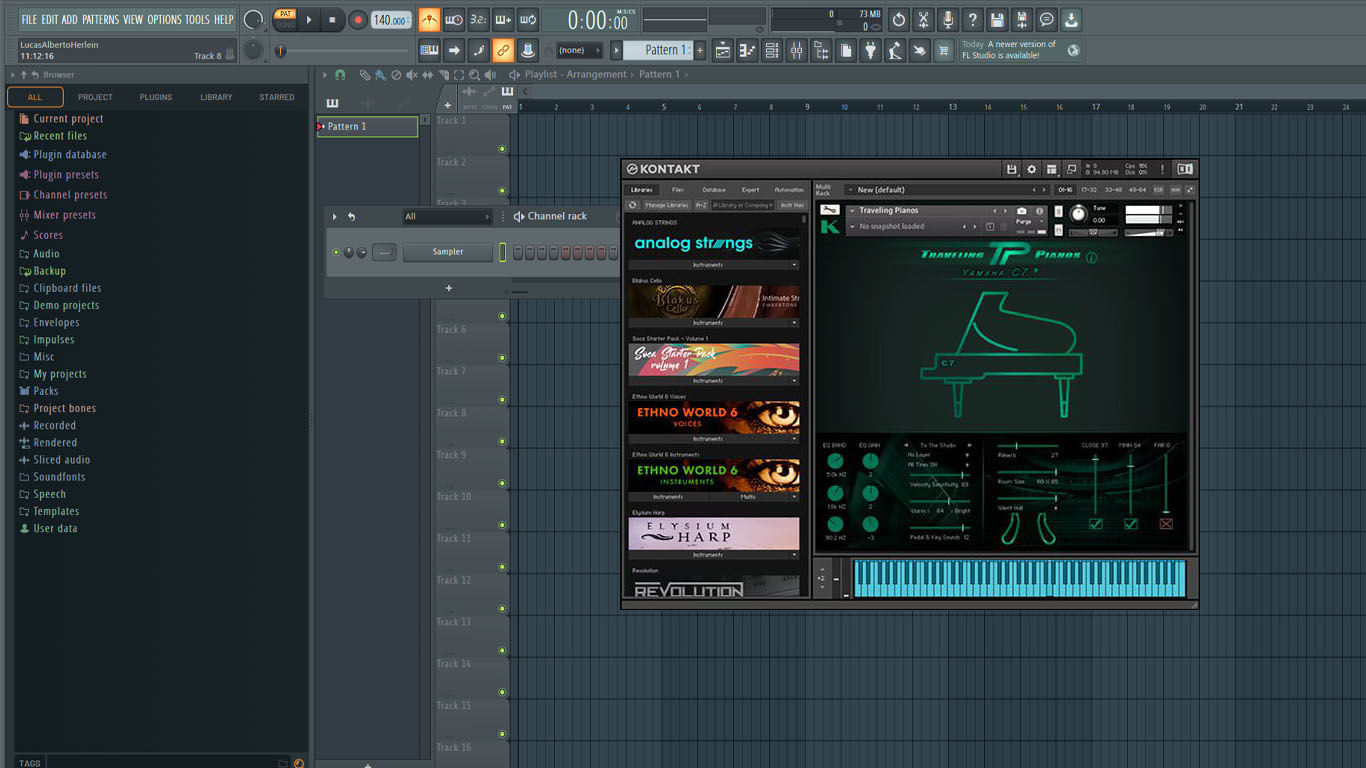Click the Play transport button
The image size is (1366, 768).
click(x=309, y=19)
